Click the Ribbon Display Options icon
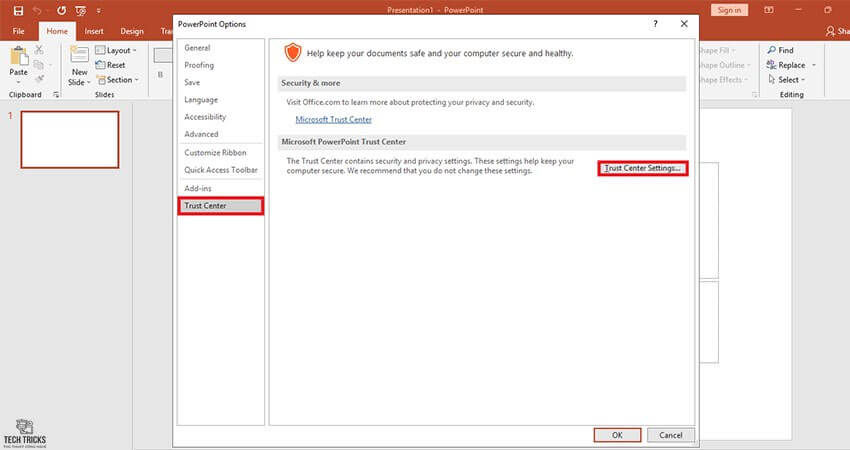The image size is (850, 450). pos(769,10)
